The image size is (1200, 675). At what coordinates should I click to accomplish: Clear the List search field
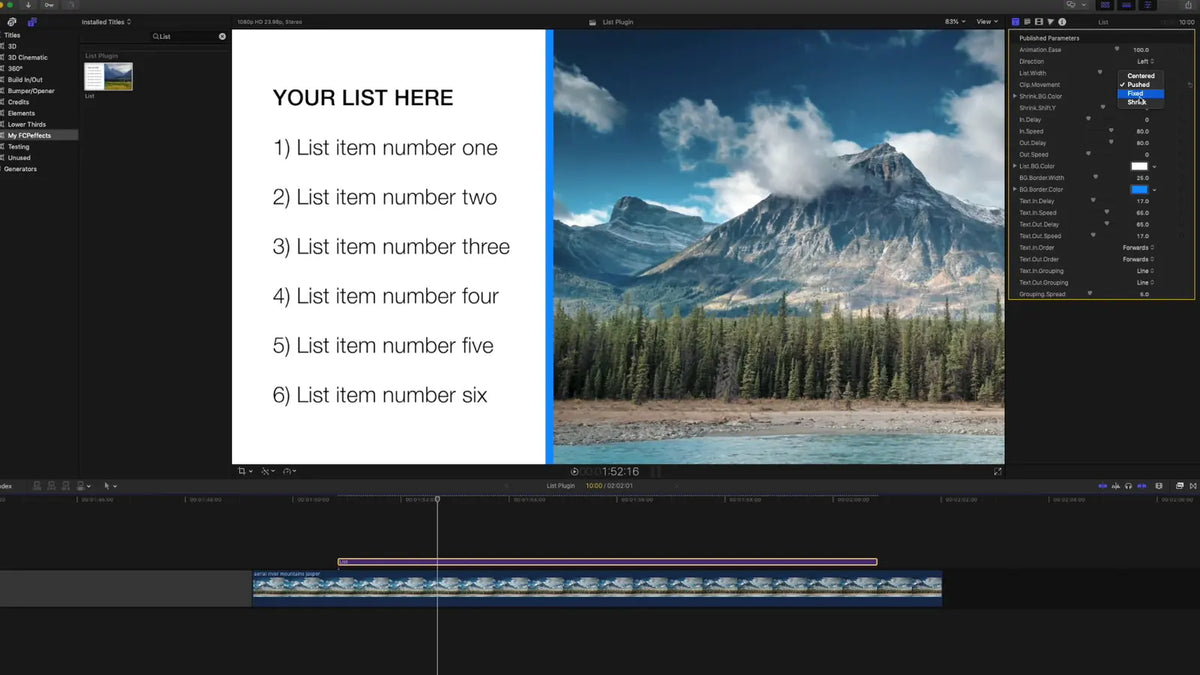coord(222,36)
